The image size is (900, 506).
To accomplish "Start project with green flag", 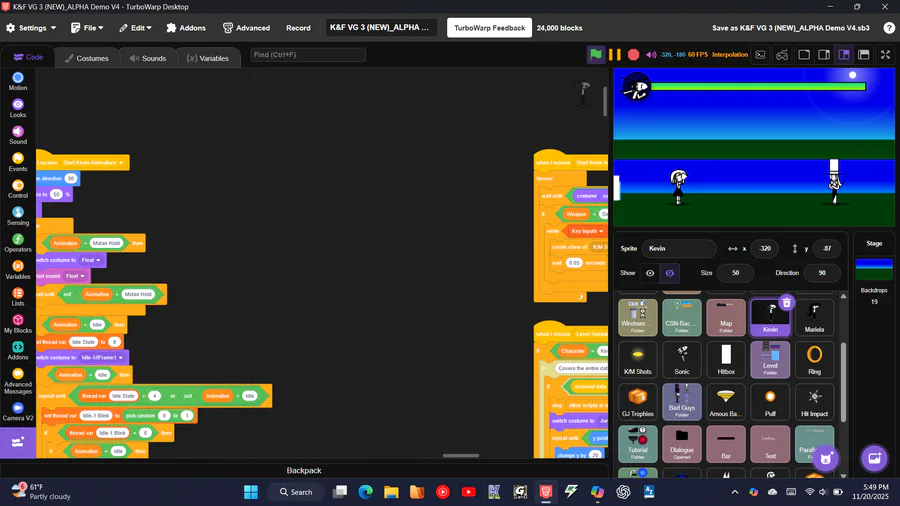I will point(596,55).
